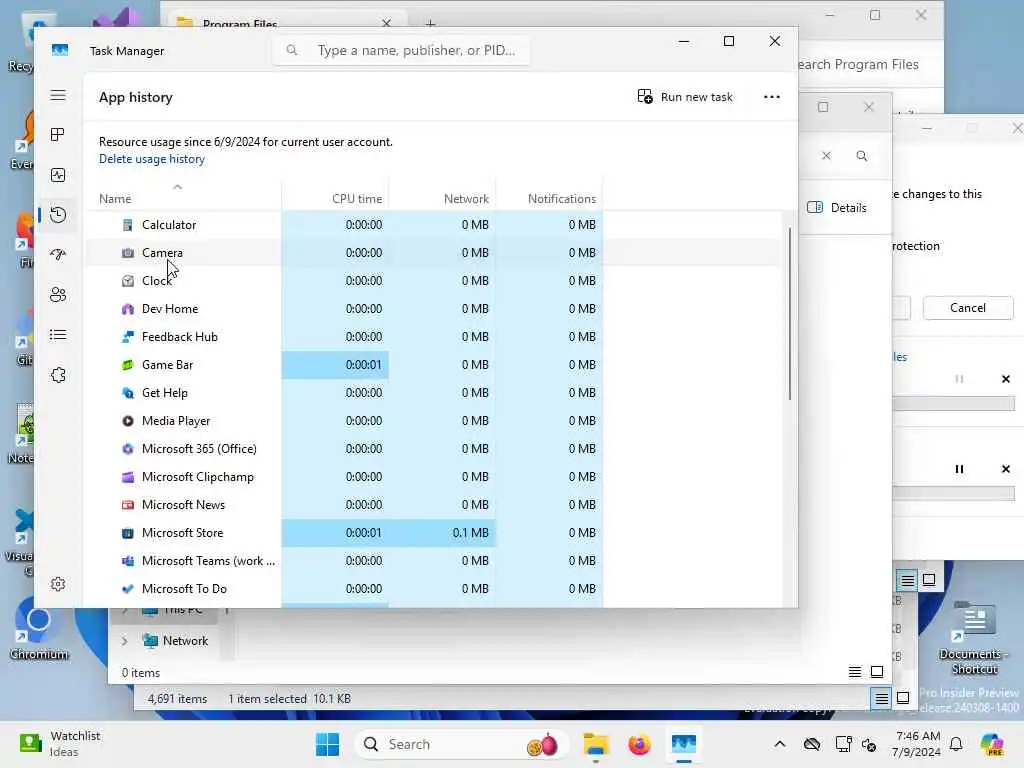The height and width of the screenshot is (768, 1024).
Task: Click the Cancel button in the dialog
Action: tap(968, 308)
